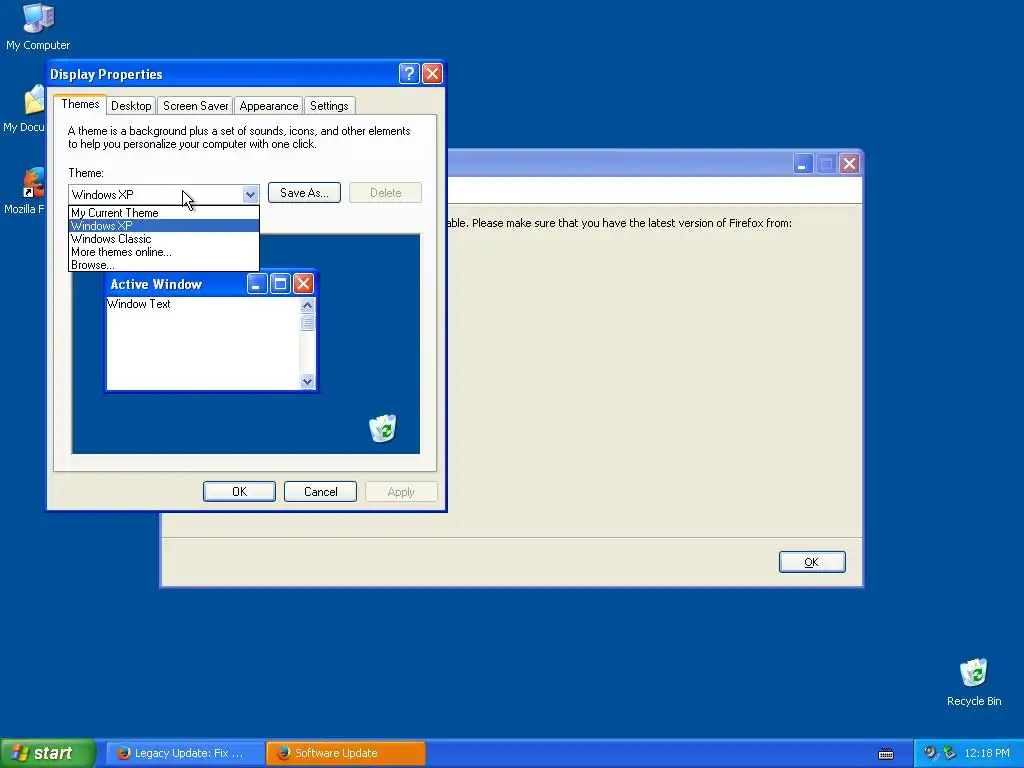This screenshot has height=768, width=1024.
Task: Click the scrollbar thumb in the preview window
Action: (308, 323)
